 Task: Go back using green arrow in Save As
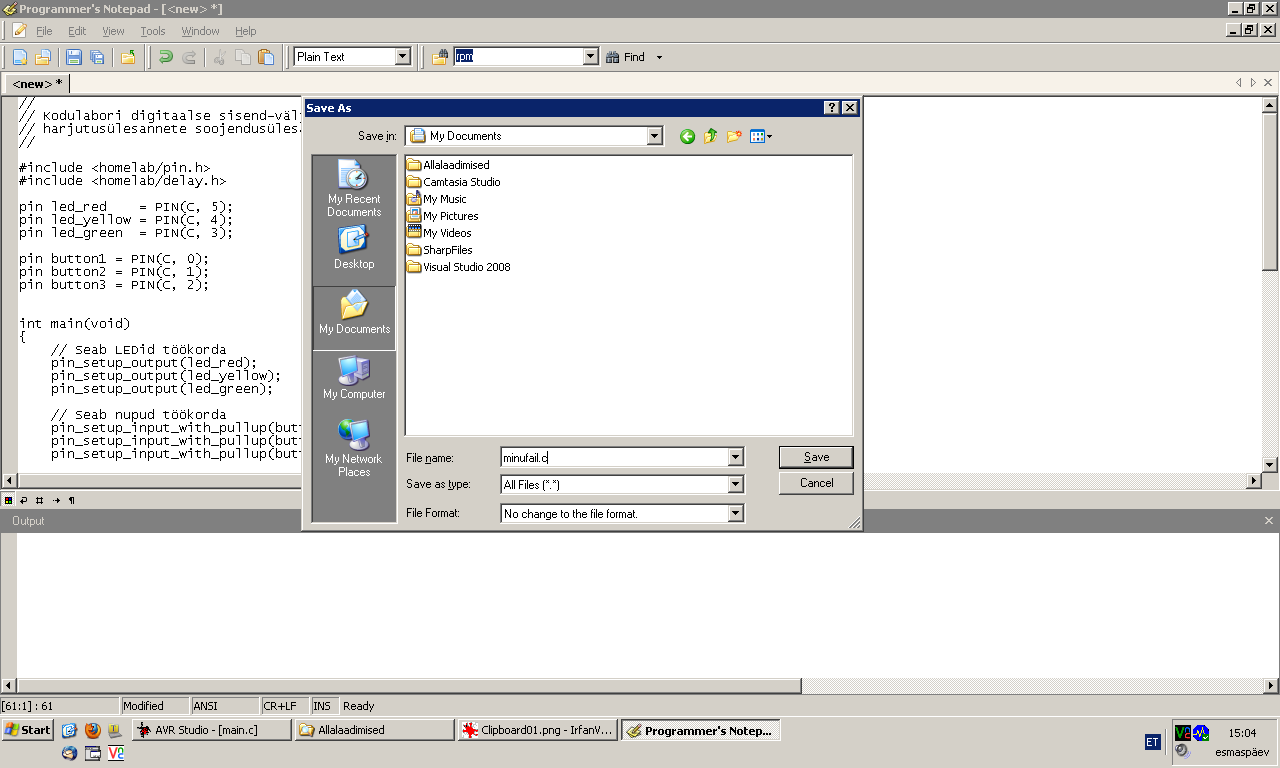tap(687, 137)
